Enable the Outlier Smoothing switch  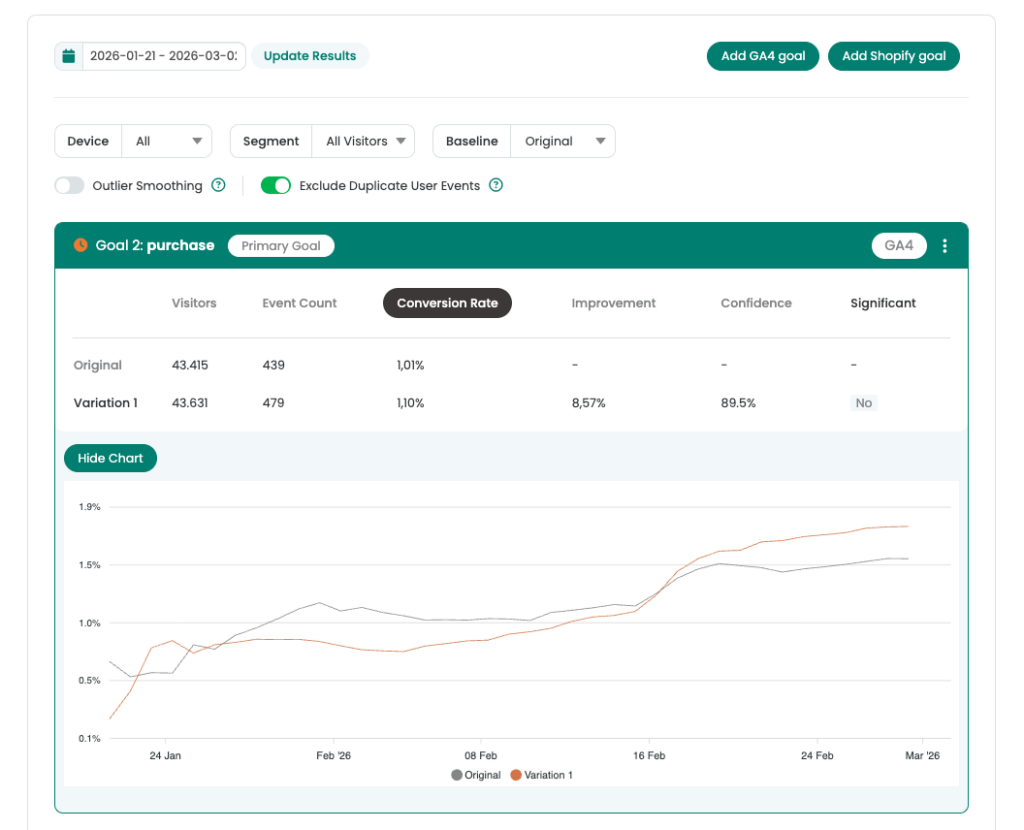pyautogui.click(x=70, y=185)
